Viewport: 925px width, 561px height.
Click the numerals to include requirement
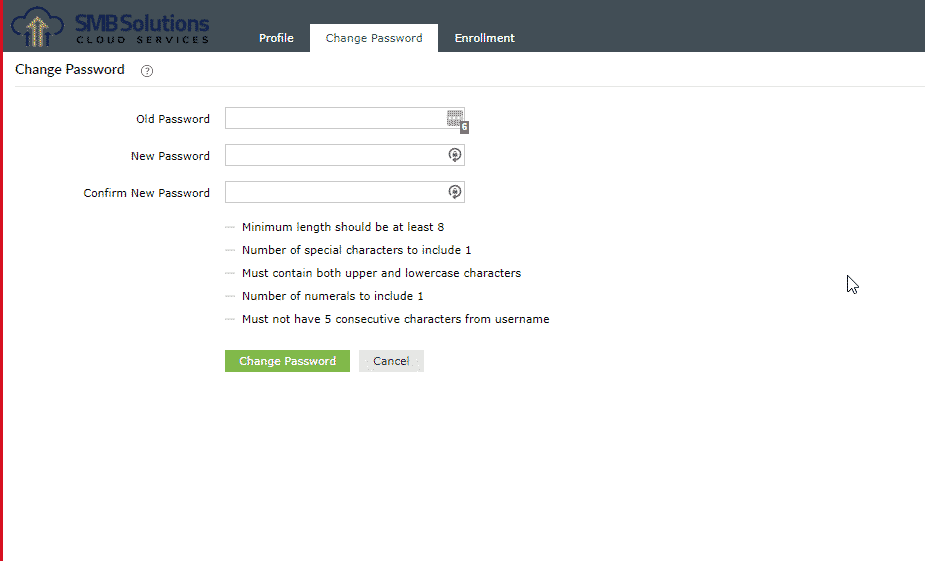click(332, 296)
